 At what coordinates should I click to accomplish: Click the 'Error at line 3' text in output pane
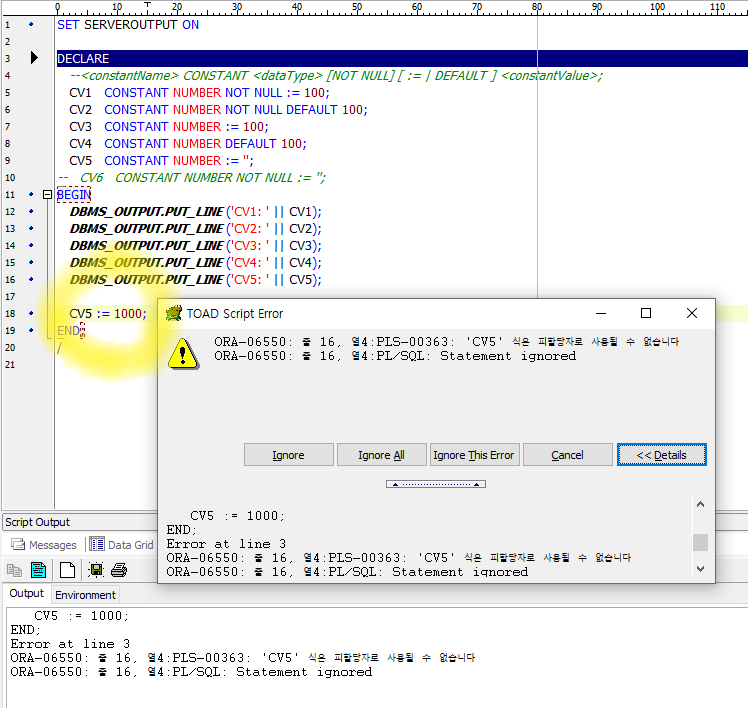click(x=70, y=644)
